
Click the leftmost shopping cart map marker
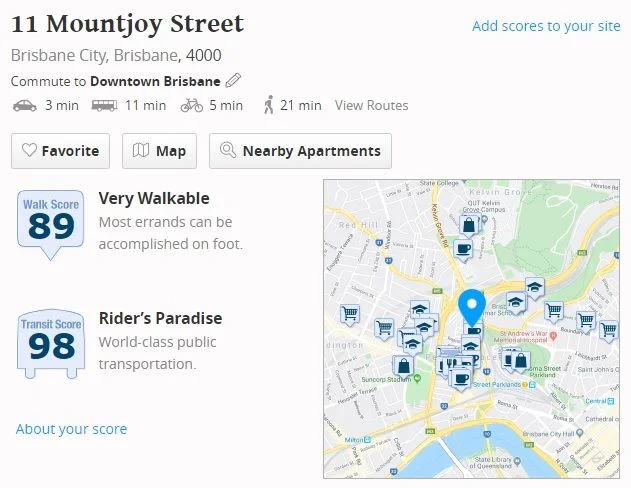pyautogui.click(x=350, y=314)
